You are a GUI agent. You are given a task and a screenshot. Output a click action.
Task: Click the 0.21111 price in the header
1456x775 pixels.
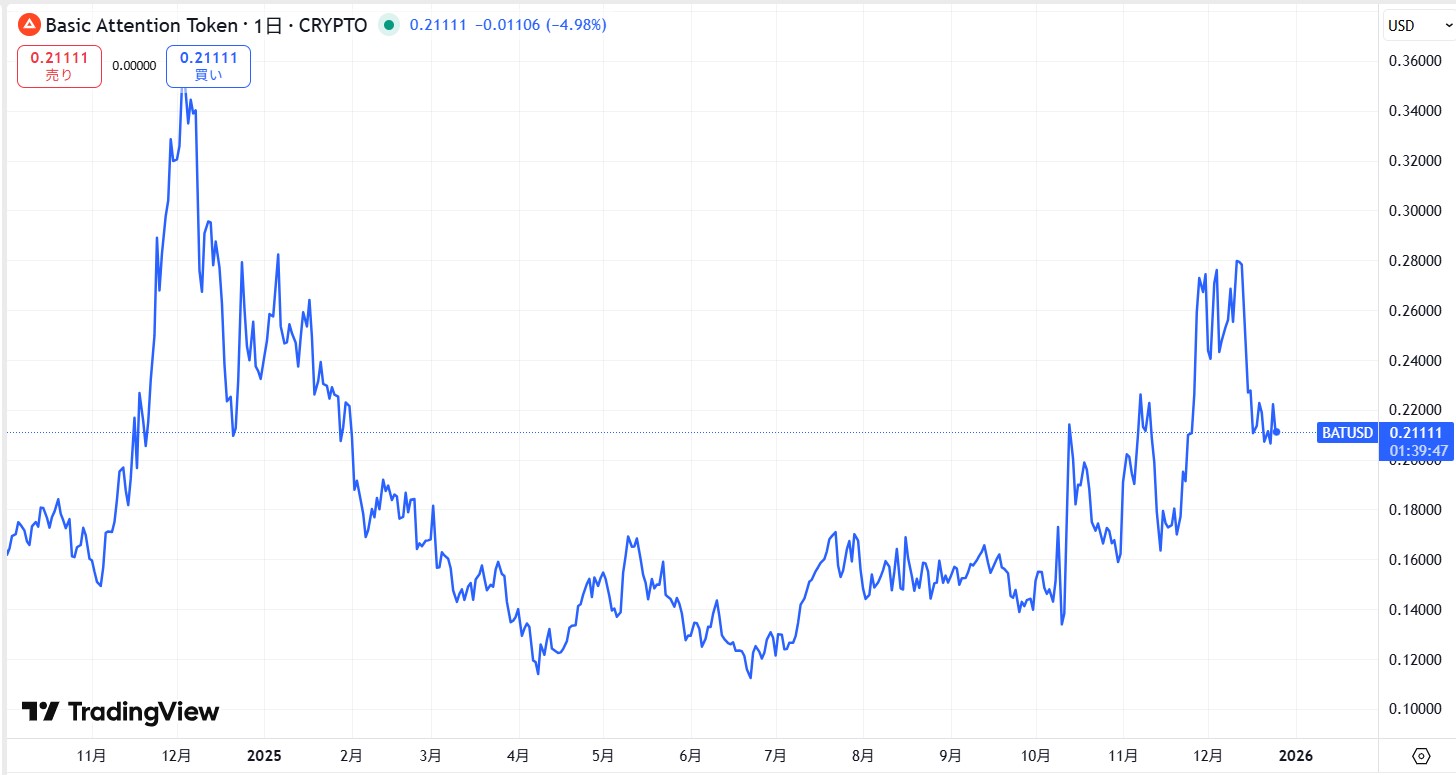[x=437, y=24]
